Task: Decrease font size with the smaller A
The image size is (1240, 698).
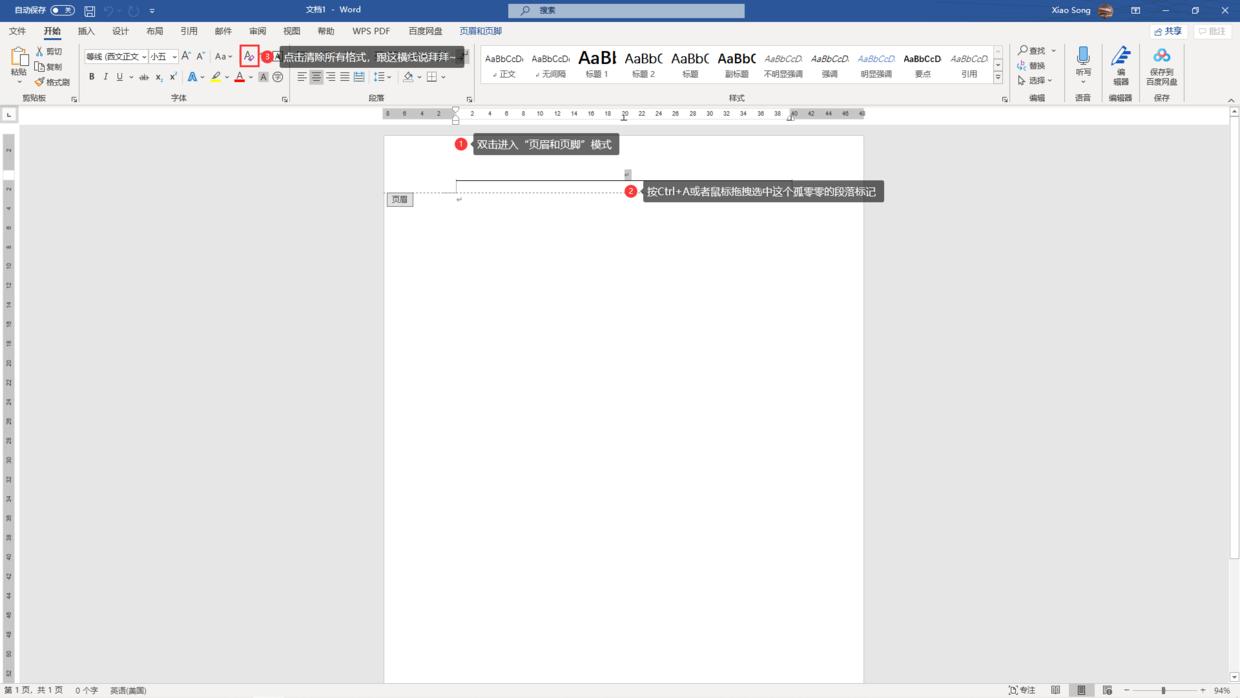Action: tap(201, 56)
